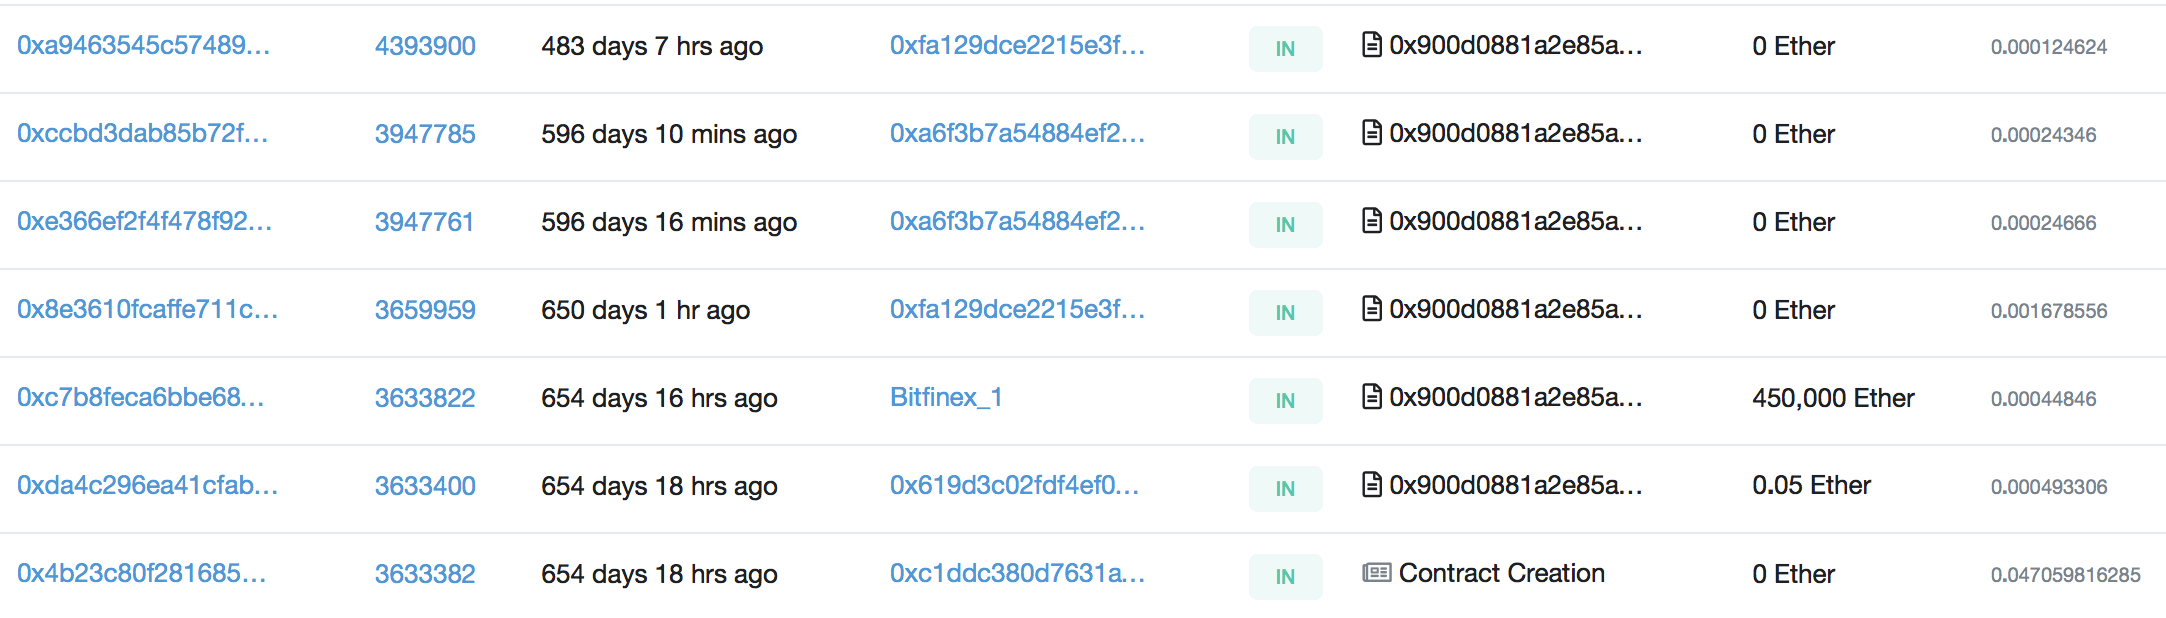This screenshot has height=618, width=2166.
Task: Click contract document icon in block 4393900 row
Action: point(1373,45)
